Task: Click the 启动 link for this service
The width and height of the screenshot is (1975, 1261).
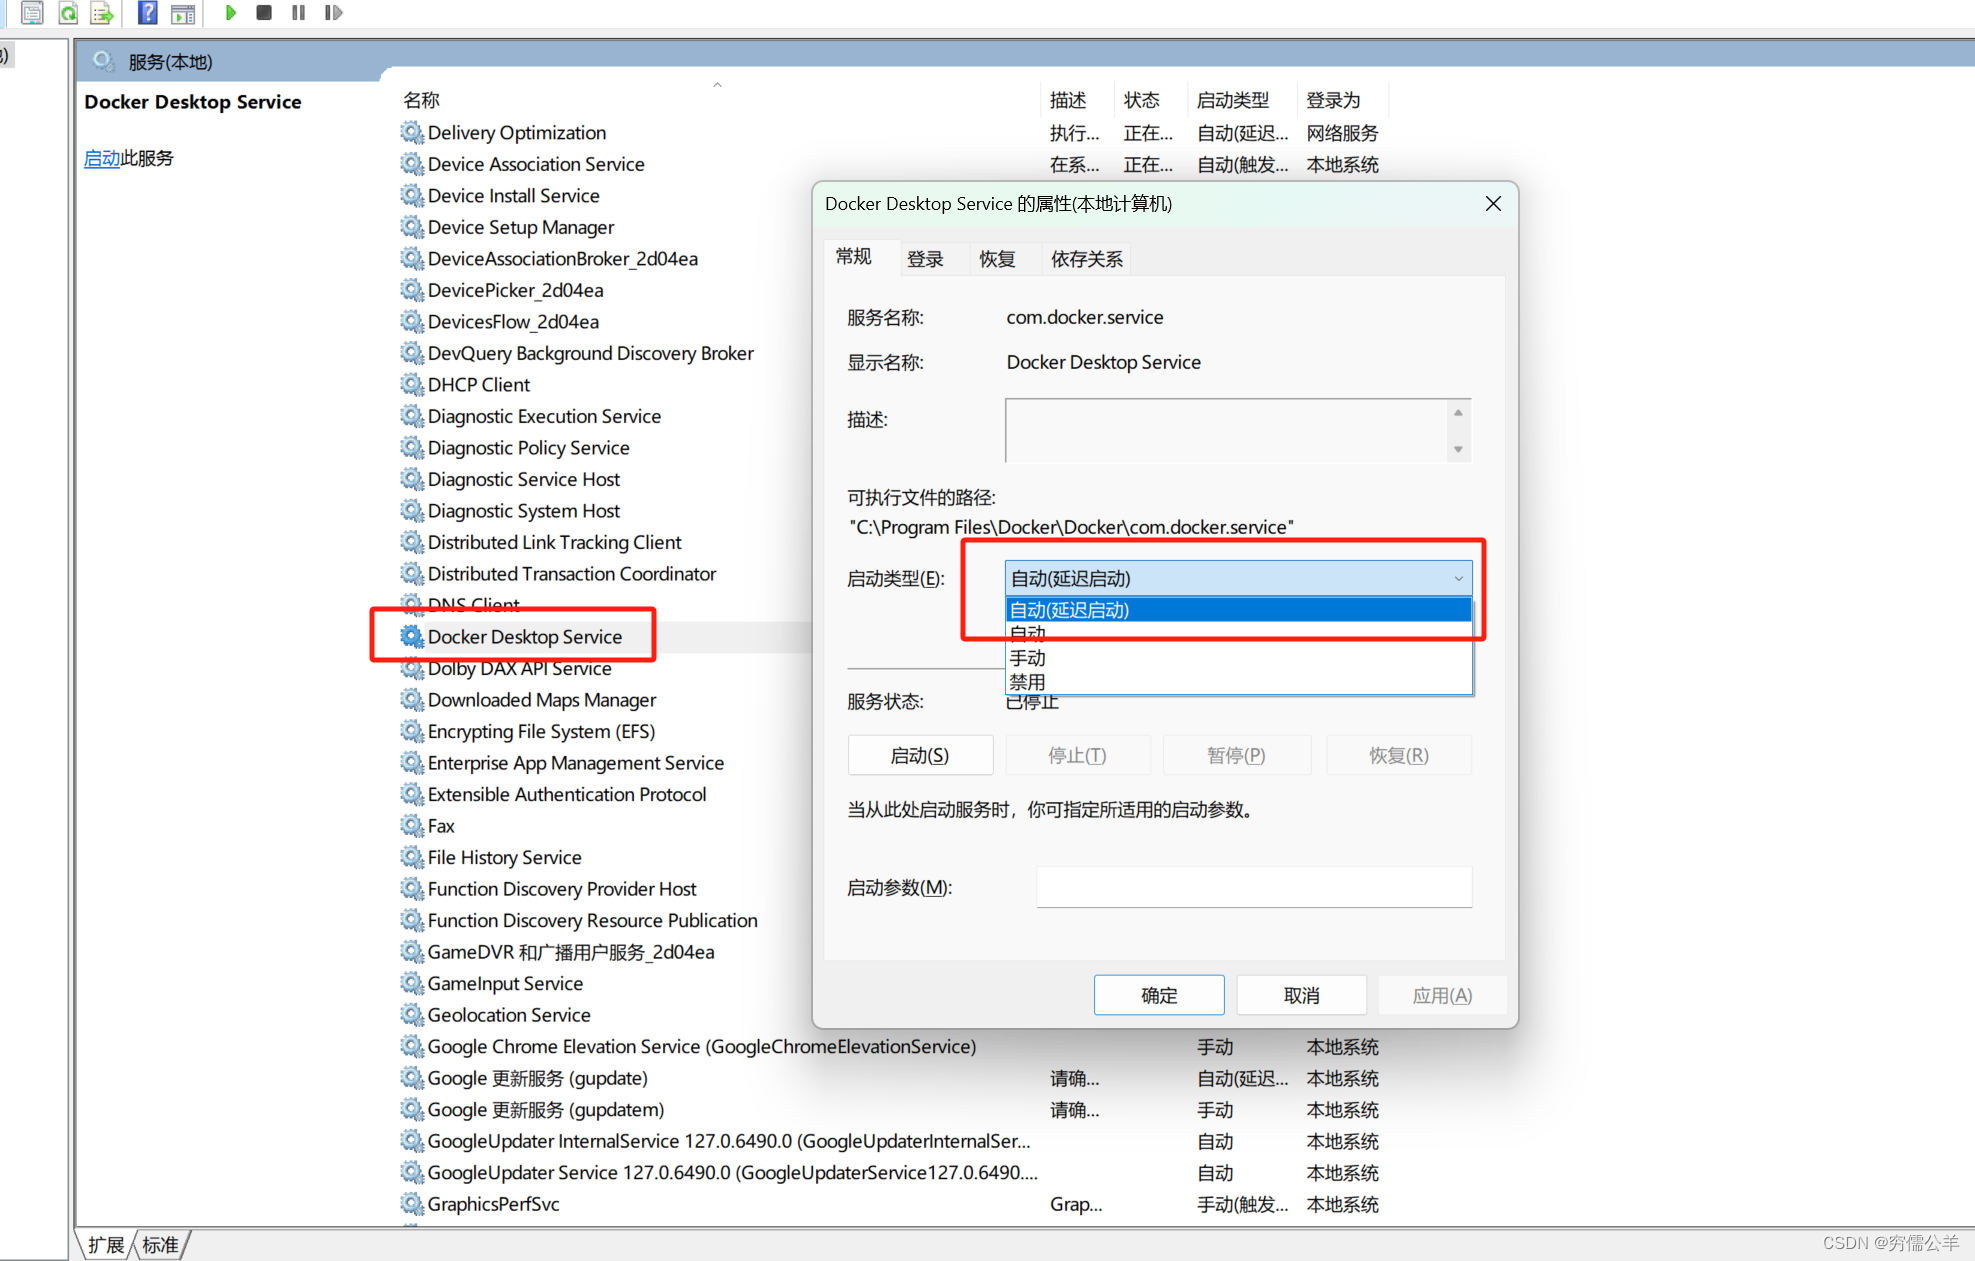Action: tap(101, 158)
